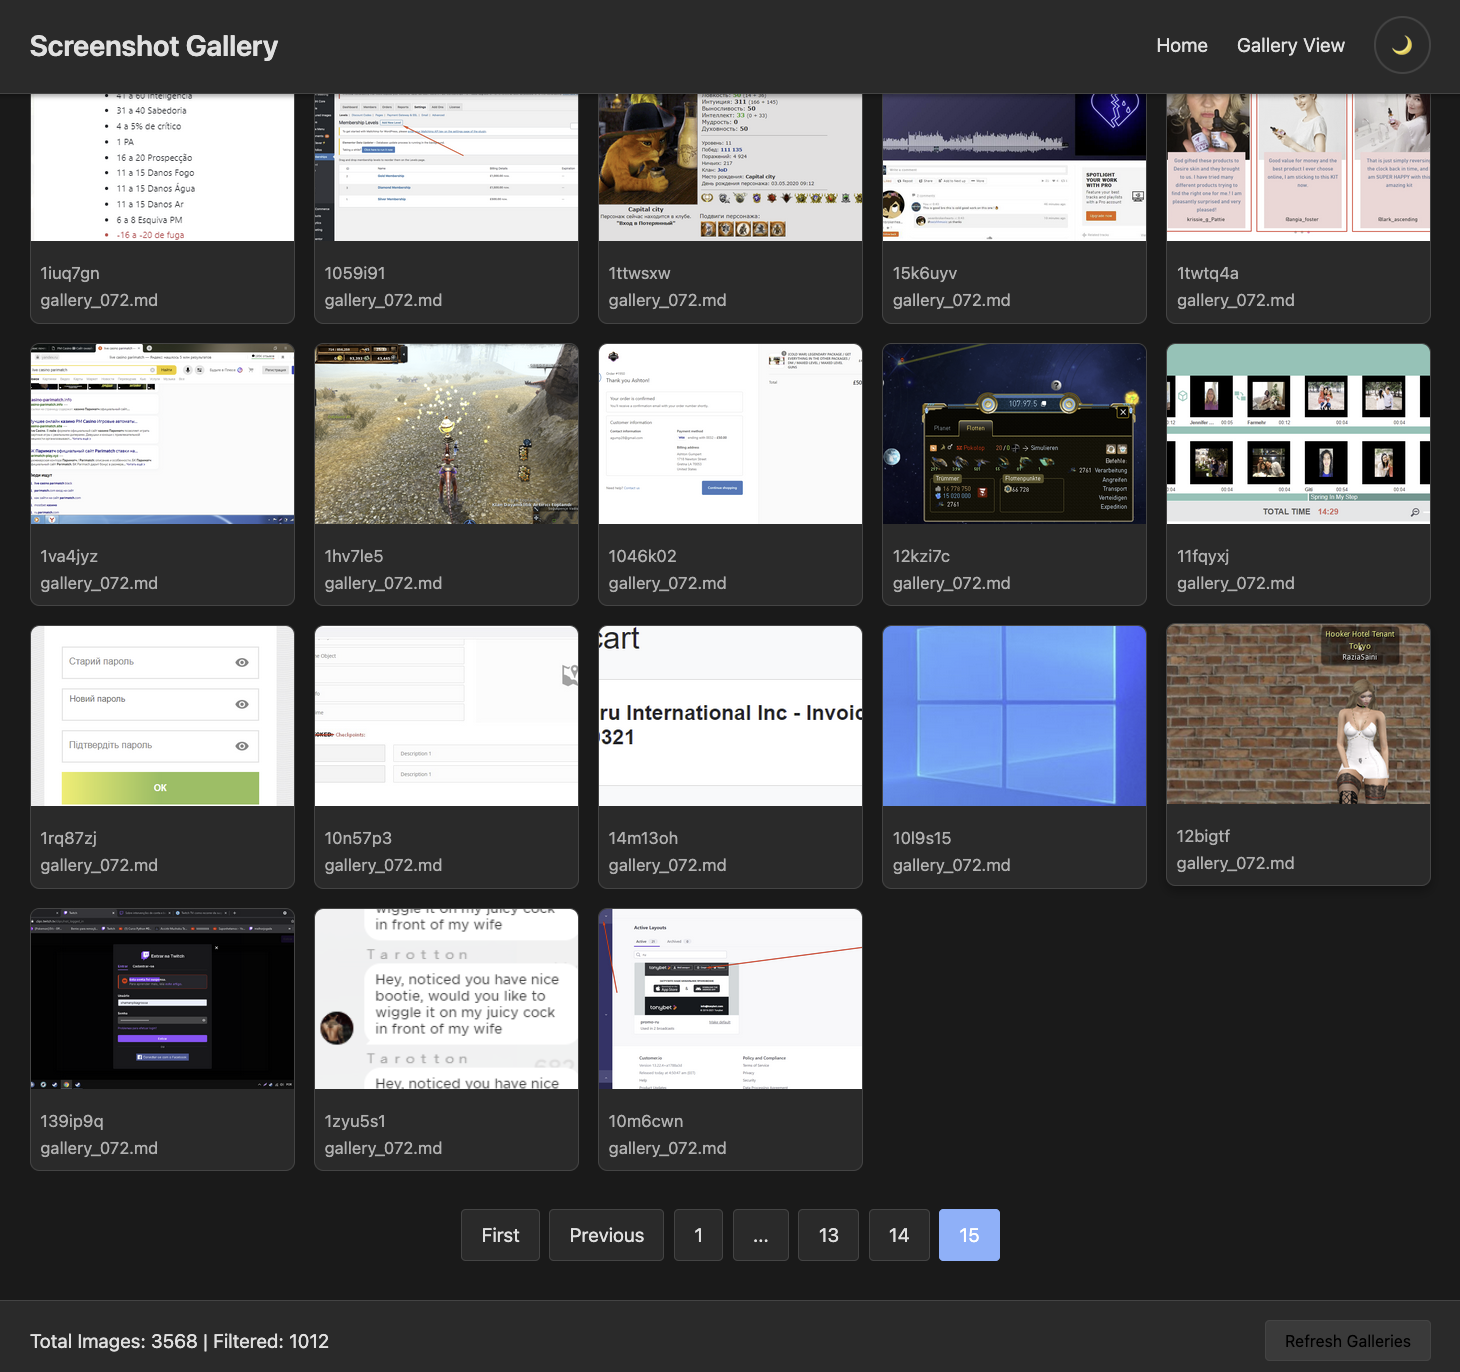
Task: Open password form thumbnail 1rq87zj
Action: [162, 716]
